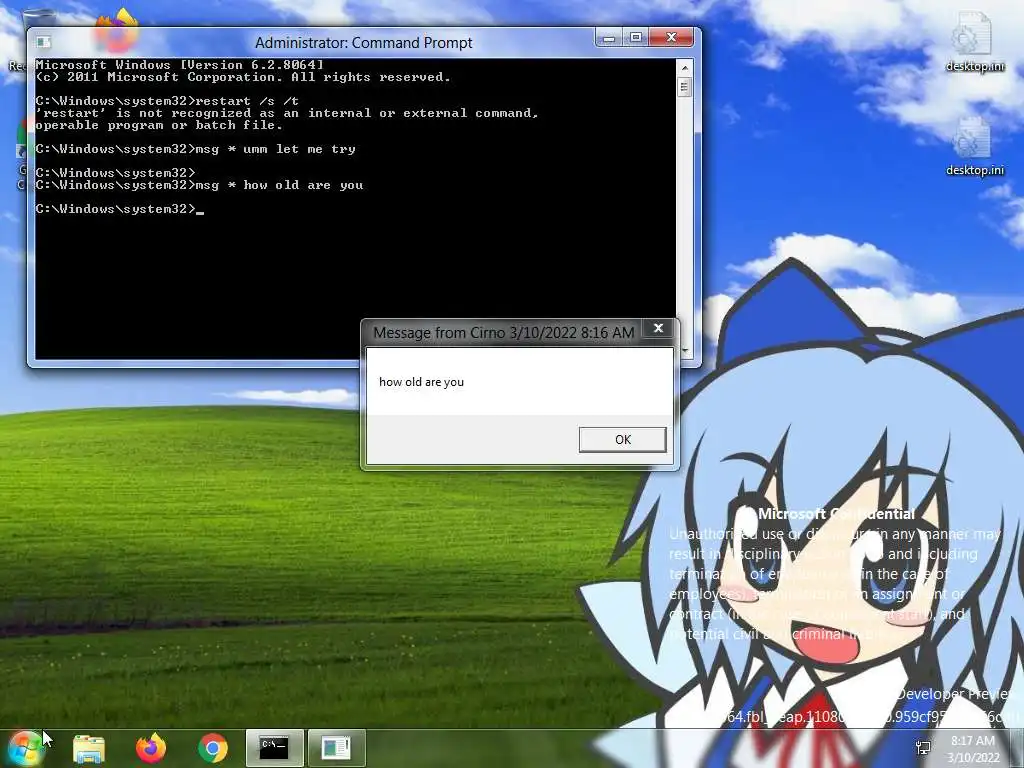1024x768 pixels.
Task: Click OK in the message dialog
Action: coord(622,440)
